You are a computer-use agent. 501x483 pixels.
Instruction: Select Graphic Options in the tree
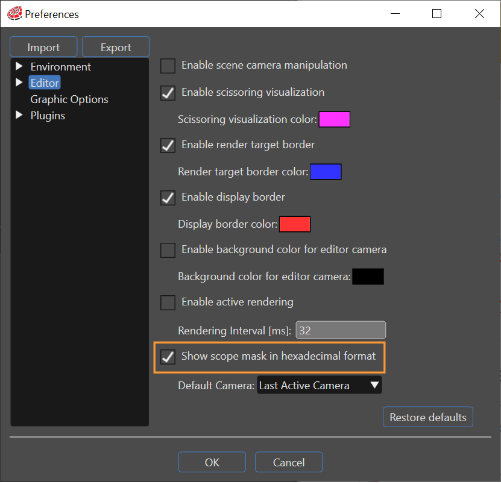coord(69,99)
